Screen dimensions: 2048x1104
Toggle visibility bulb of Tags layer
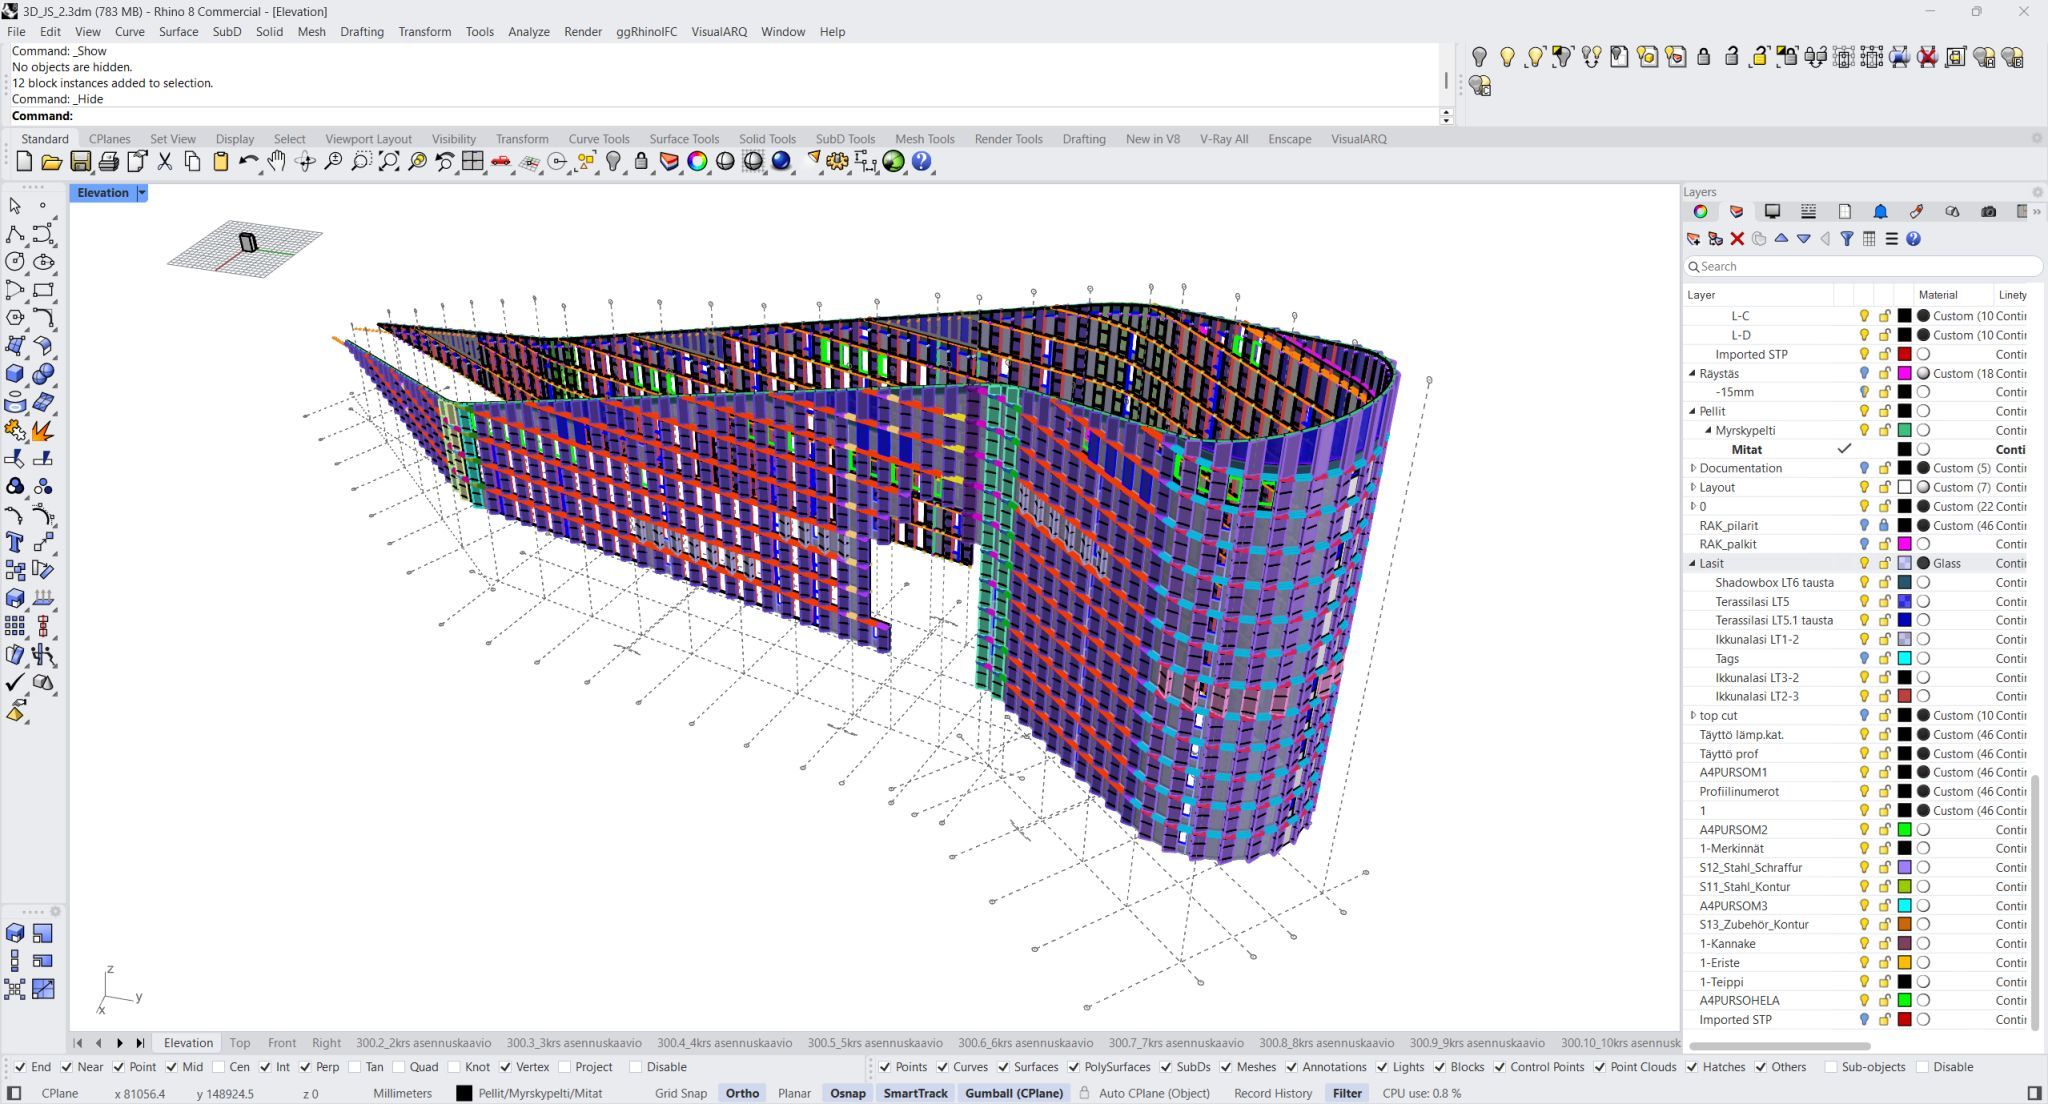[x=1864, y=659]
